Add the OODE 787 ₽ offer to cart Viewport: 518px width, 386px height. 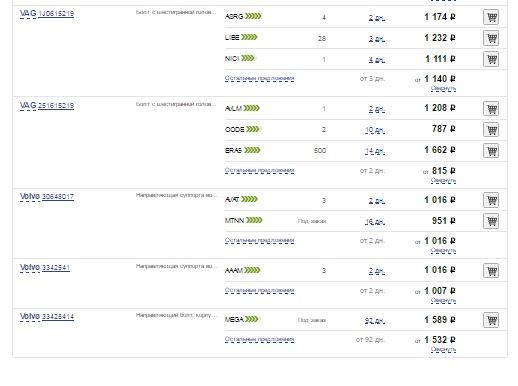[491, 129]
